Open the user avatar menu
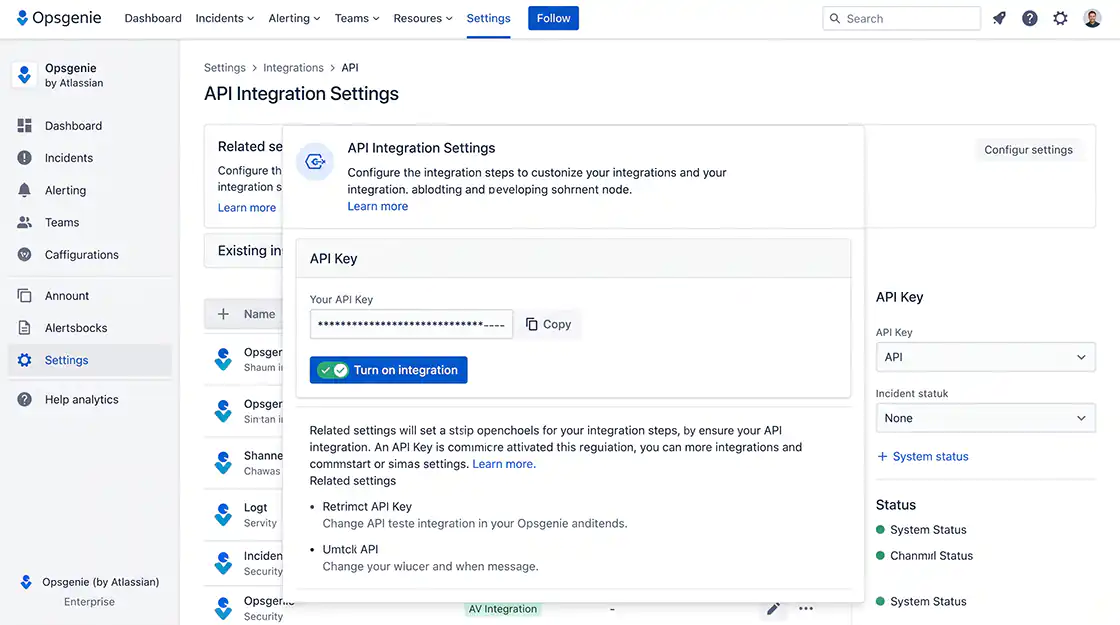Viewport: 1120px width, 625px height. pos(1091,19)
